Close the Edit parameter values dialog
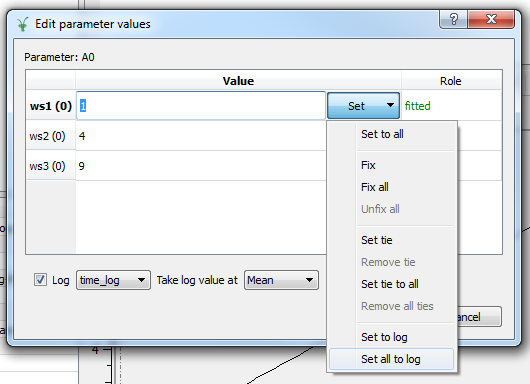The width and height of the screenshot is (530, 384). tap(491, 19)
